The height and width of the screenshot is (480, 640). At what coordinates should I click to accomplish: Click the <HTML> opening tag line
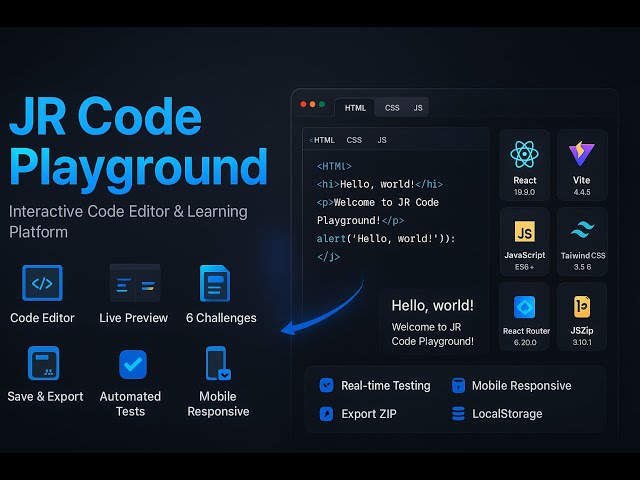click(334, 167)
